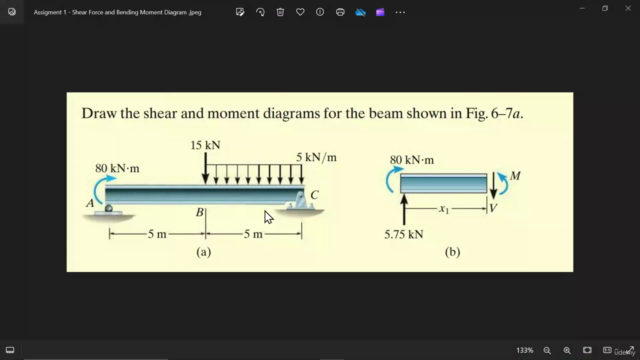Toggle the filmstrip icon at bottom left
Screen dimensions: 640x360
tap(10, 350)
